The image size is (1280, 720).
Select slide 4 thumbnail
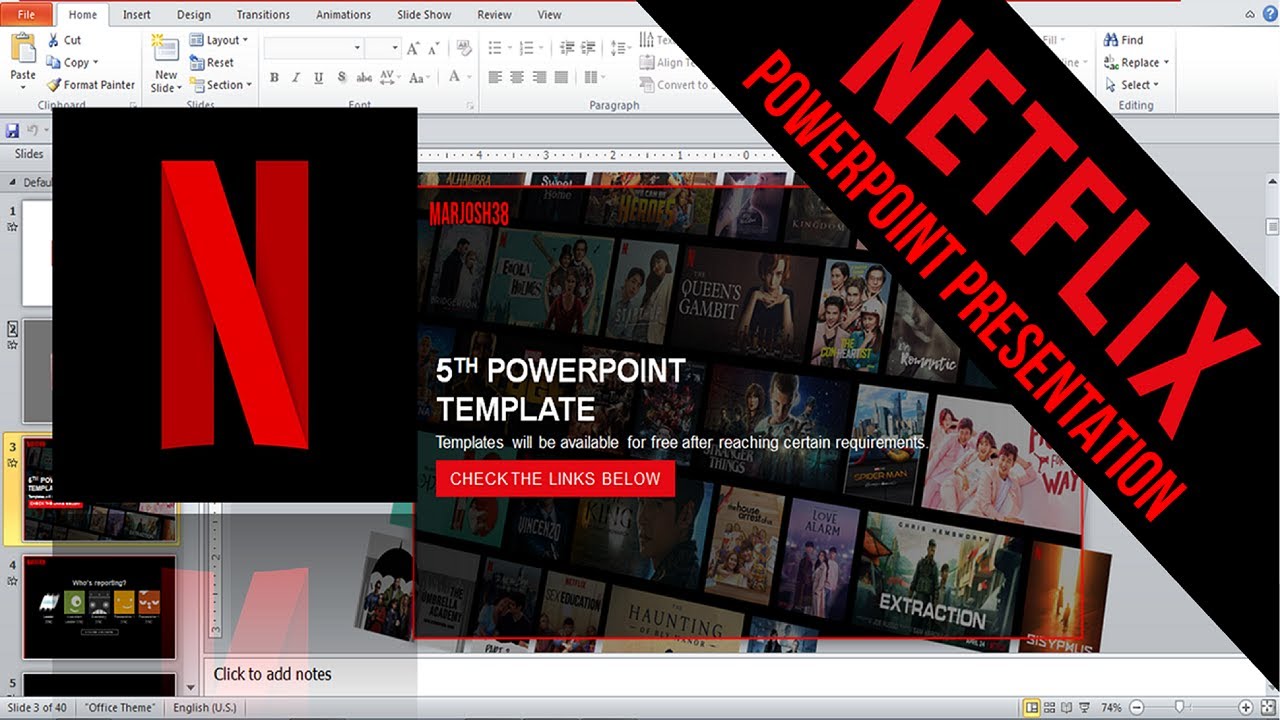point(99,607)
